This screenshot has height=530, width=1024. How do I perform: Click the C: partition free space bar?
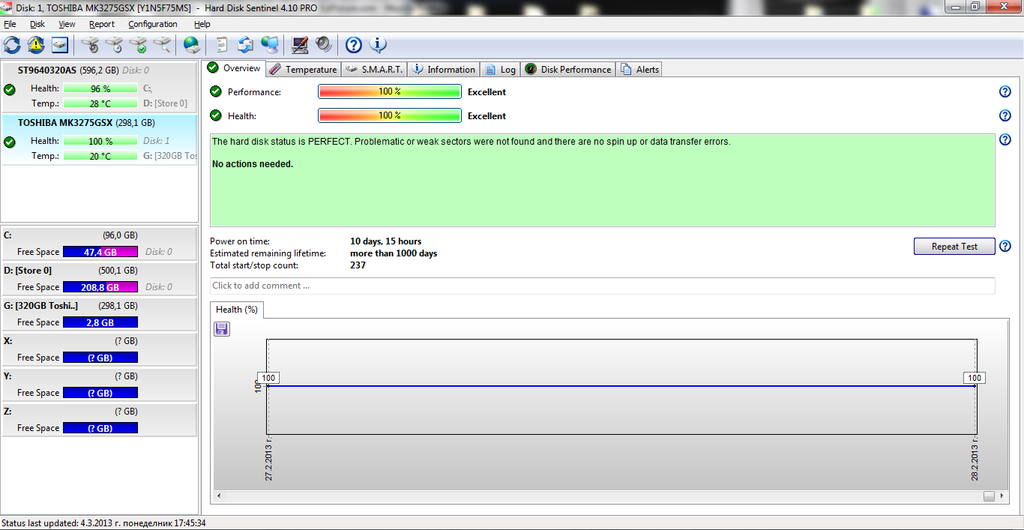coord(100,252)
